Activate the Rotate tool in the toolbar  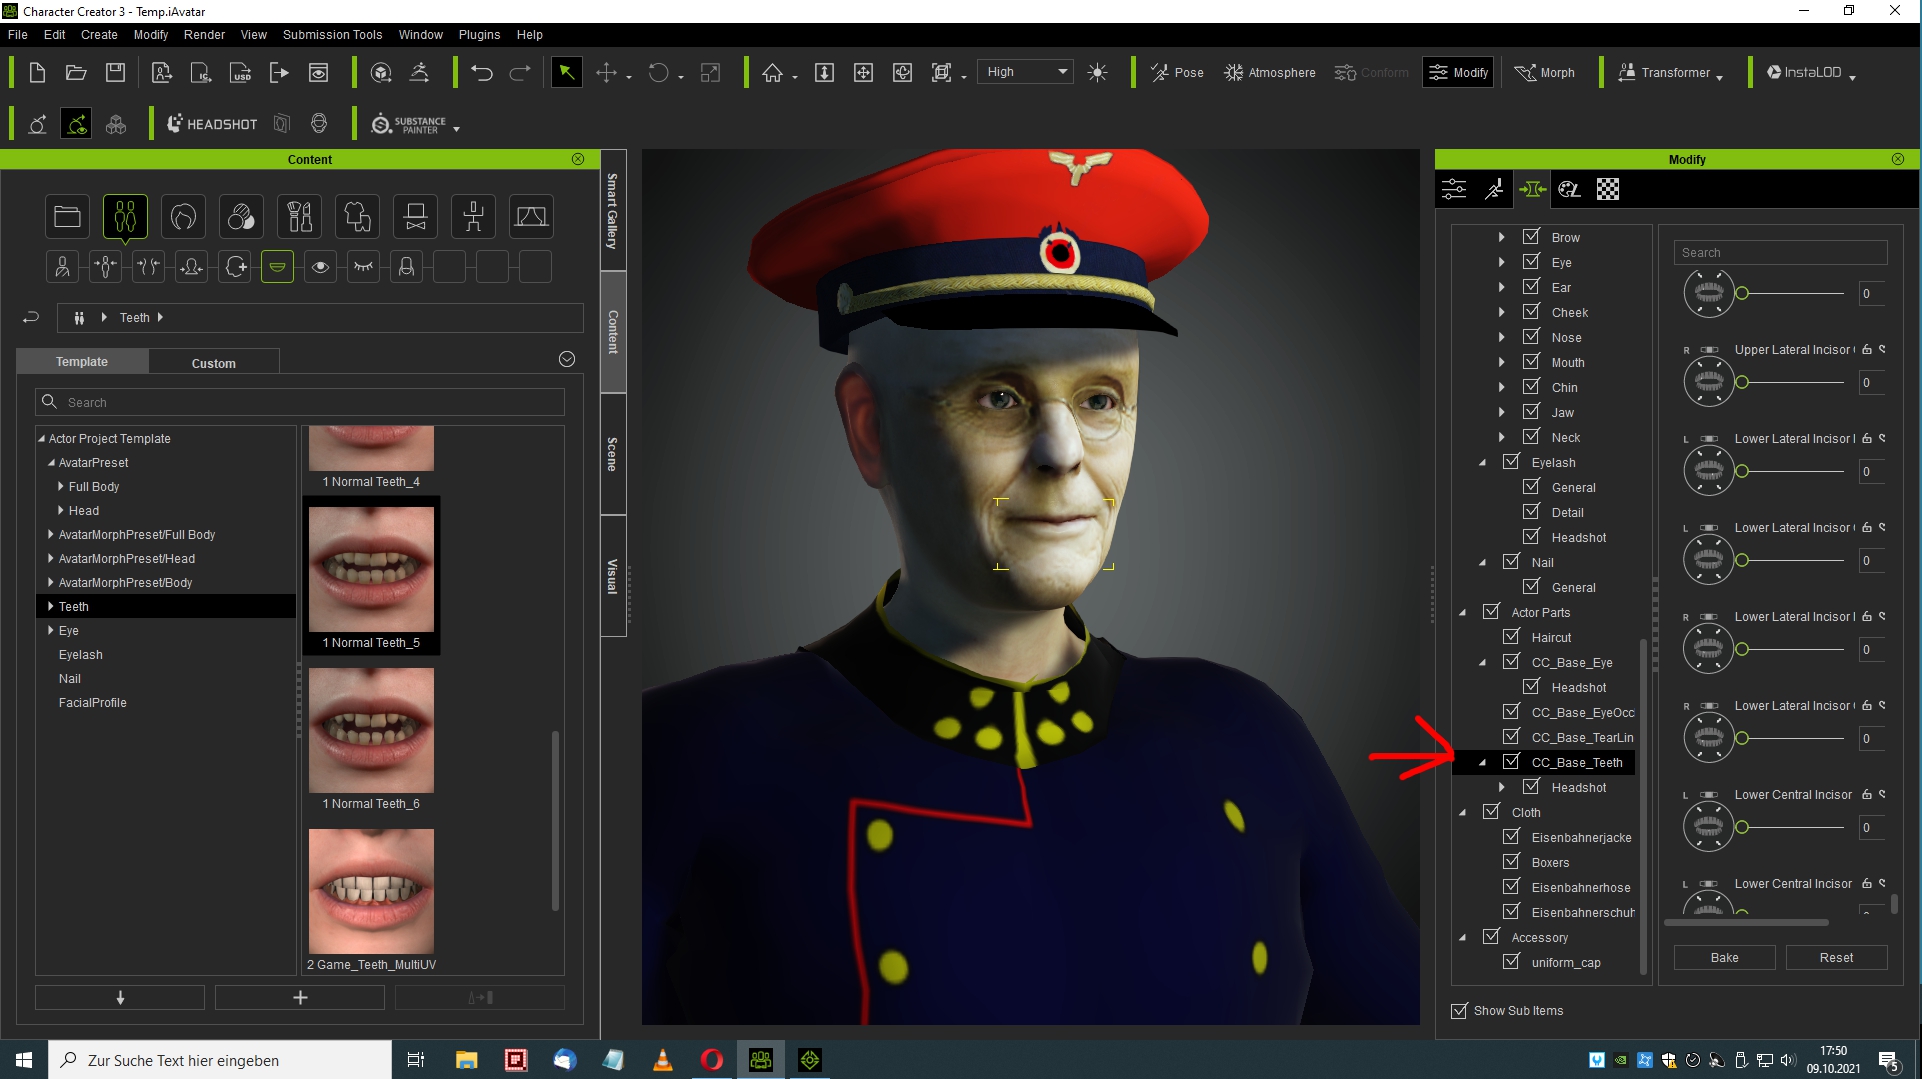pyautogui.click(x=658, y=72)
